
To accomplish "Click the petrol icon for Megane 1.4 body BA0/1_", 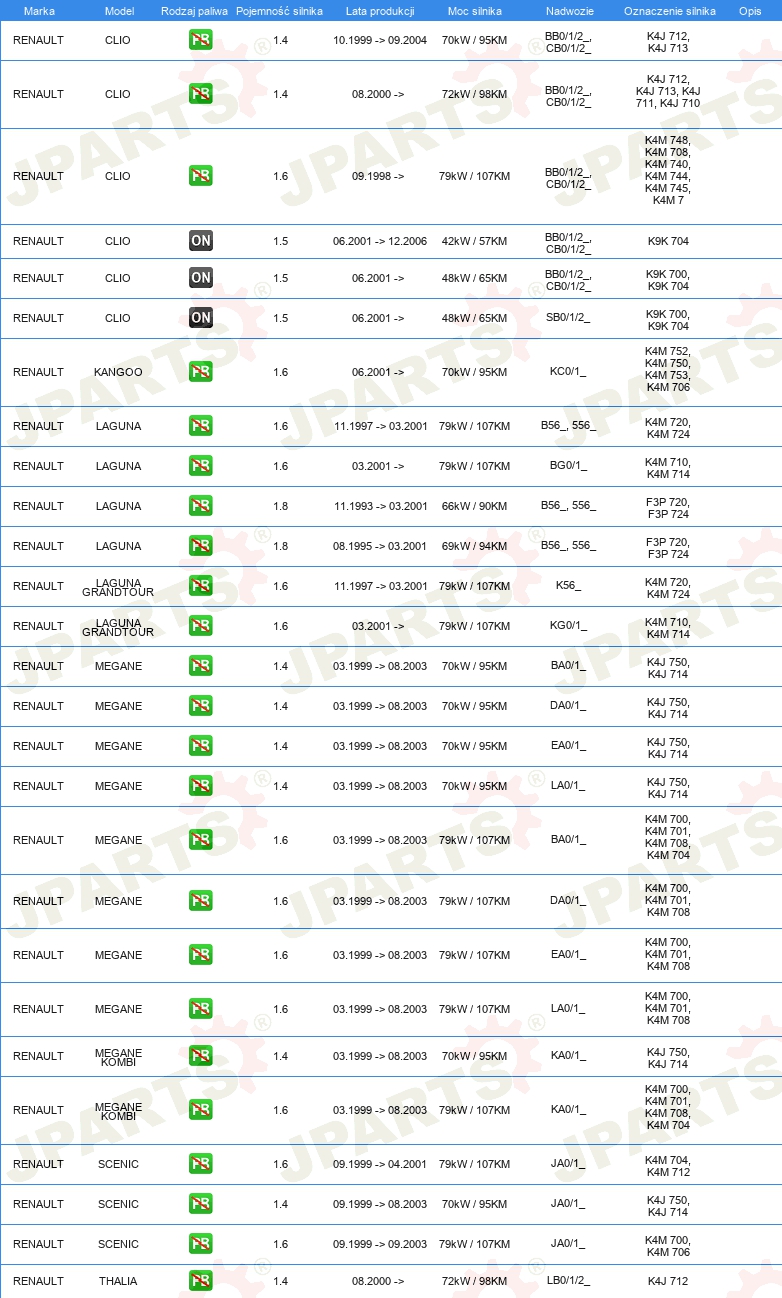I will [201, 666].
